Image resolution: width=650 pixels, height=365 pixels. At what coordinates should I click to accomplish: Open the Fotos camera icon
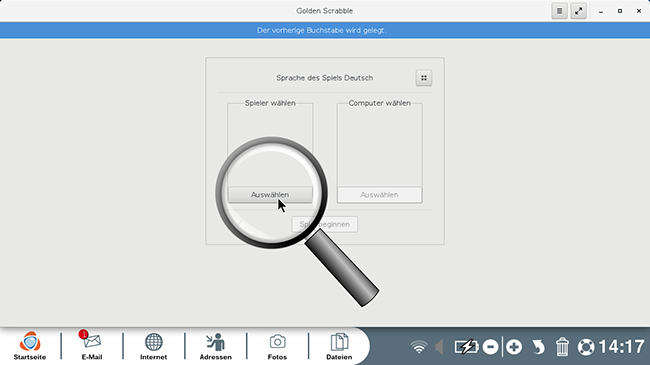277,346
